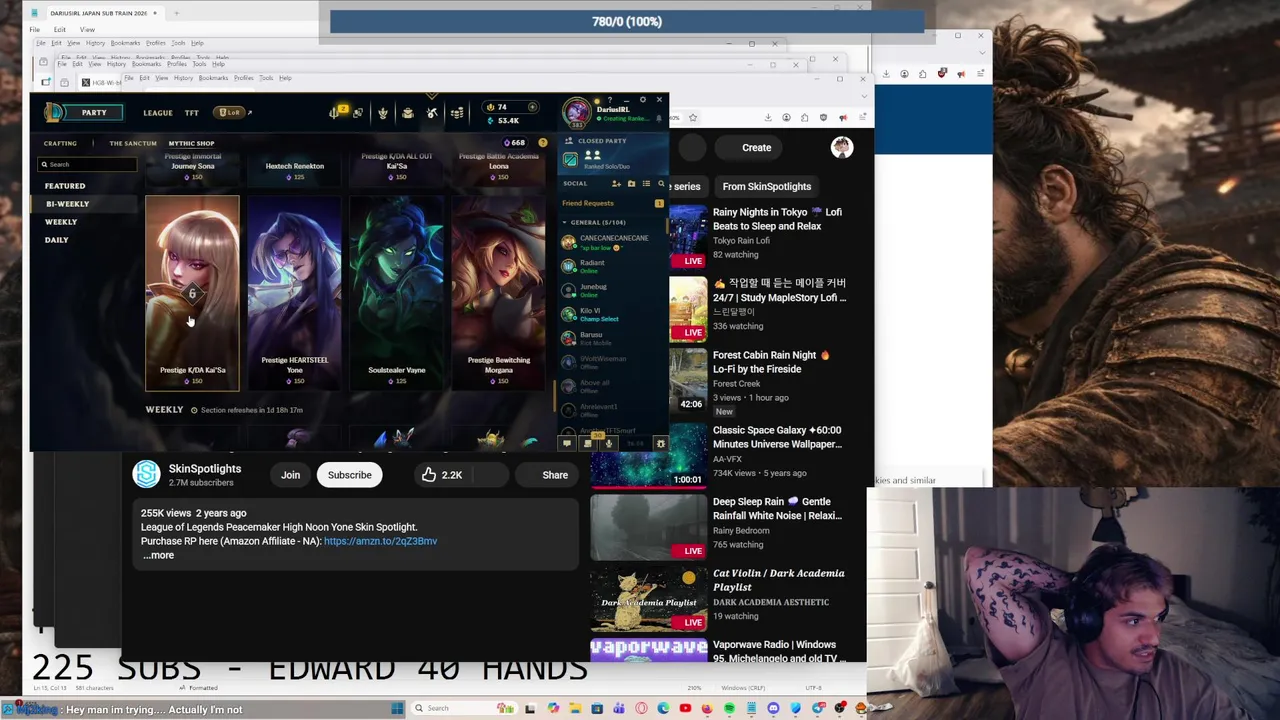The width and height of the screenshot is (1280, 720).
Task: Click the list view icon in SOCIAL
Action: 646,183
